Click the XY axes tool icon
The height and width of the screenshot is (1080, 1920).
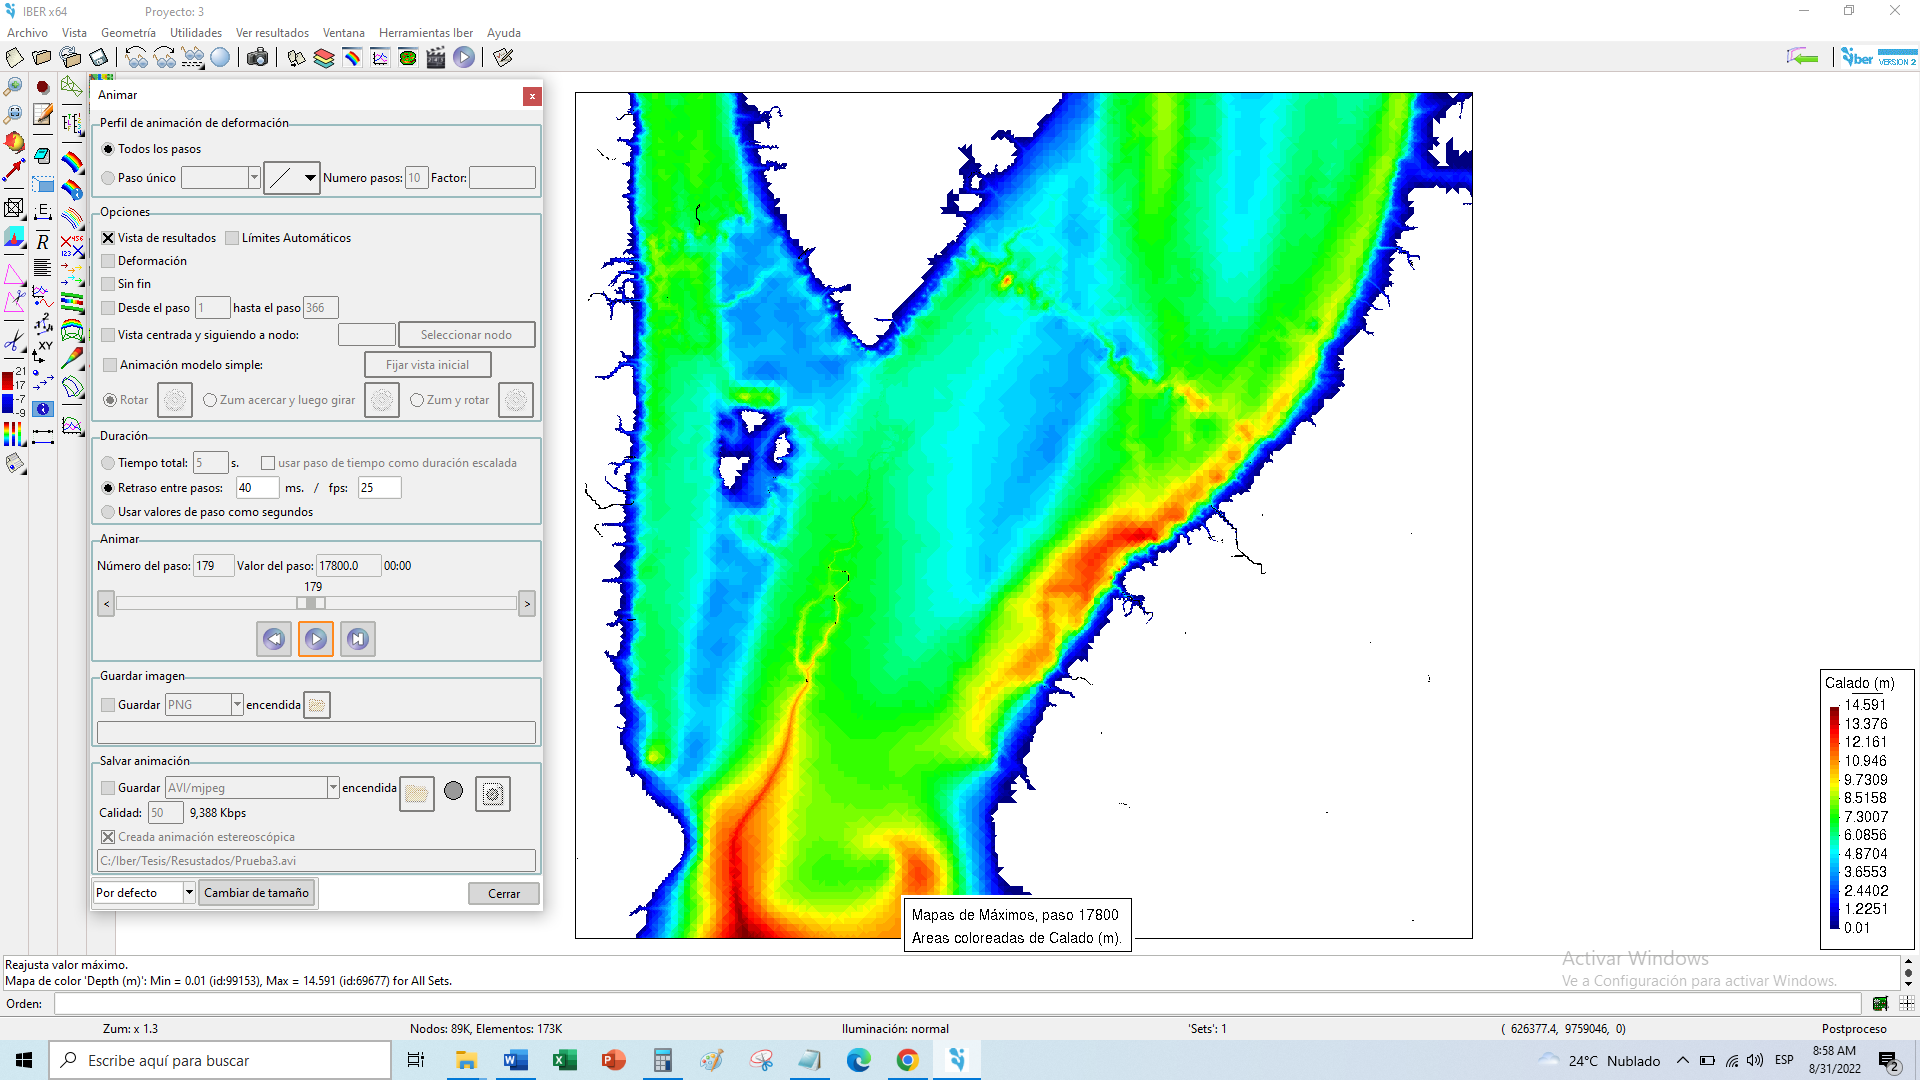42,351
